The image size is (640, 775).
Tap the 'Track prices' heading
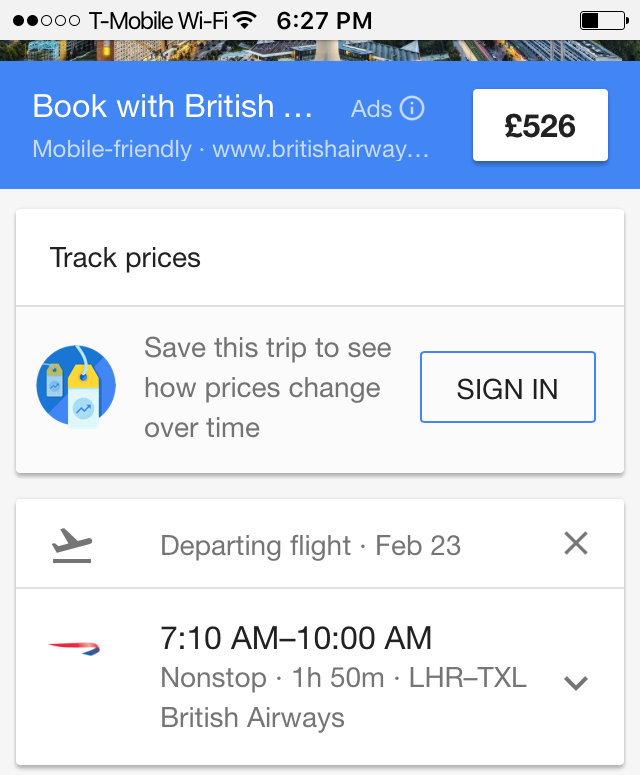pos(125,258)
